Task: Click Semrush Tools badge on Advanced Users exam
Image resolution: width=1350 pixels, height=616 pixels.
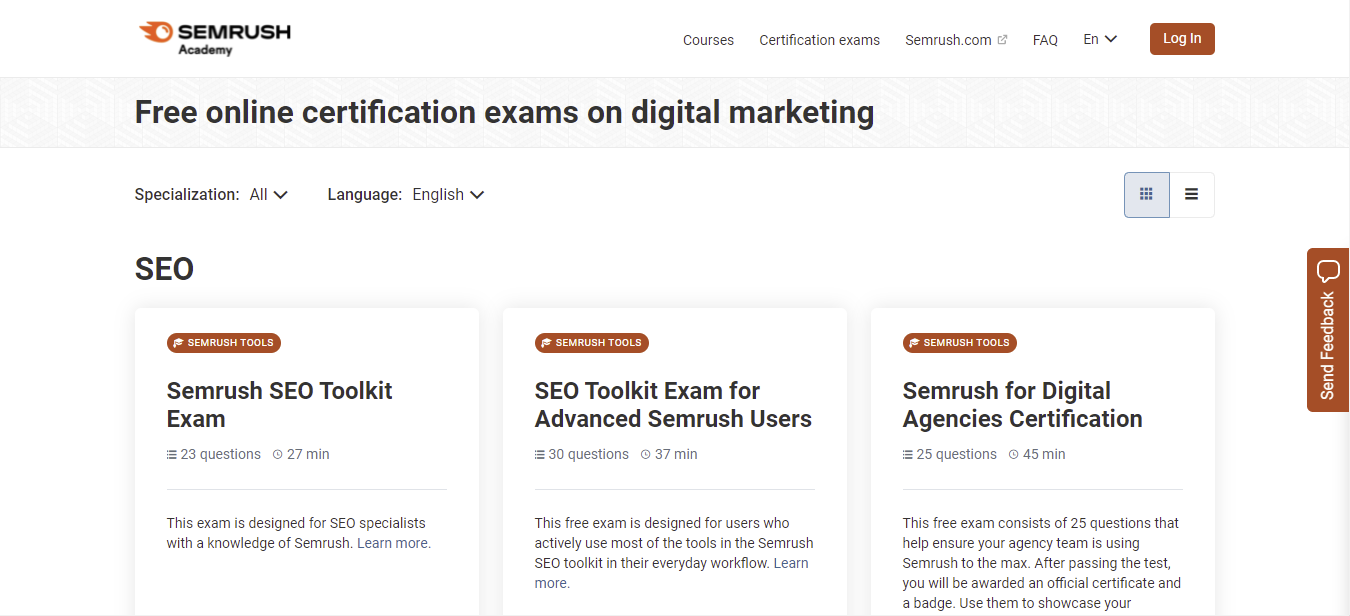Action: coord(592,343)
